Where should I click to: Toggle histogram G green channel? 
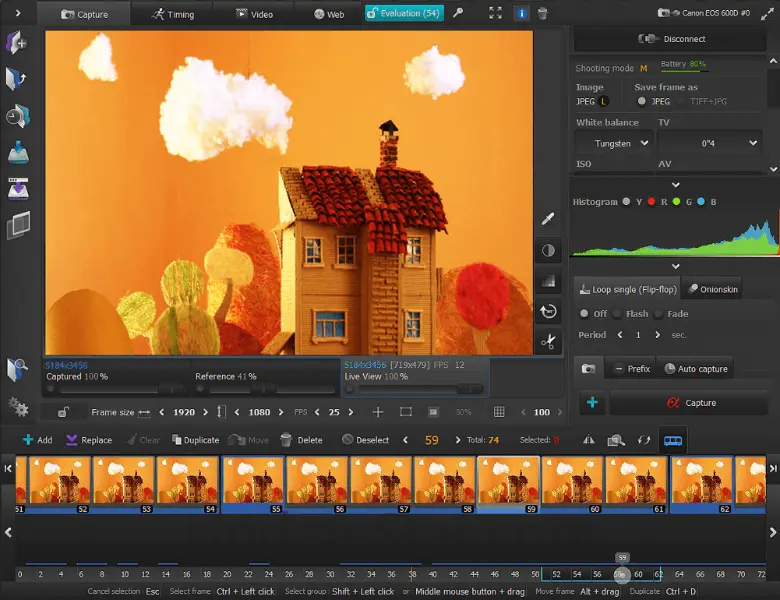(676, 201)
